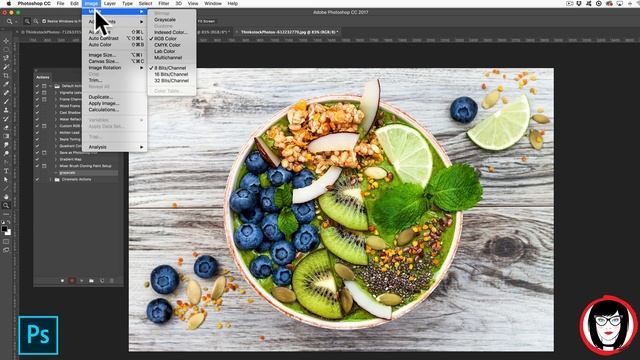Select the Dodge tool
Viewport: 640px width, 360px height.
(x=6, y=153)
